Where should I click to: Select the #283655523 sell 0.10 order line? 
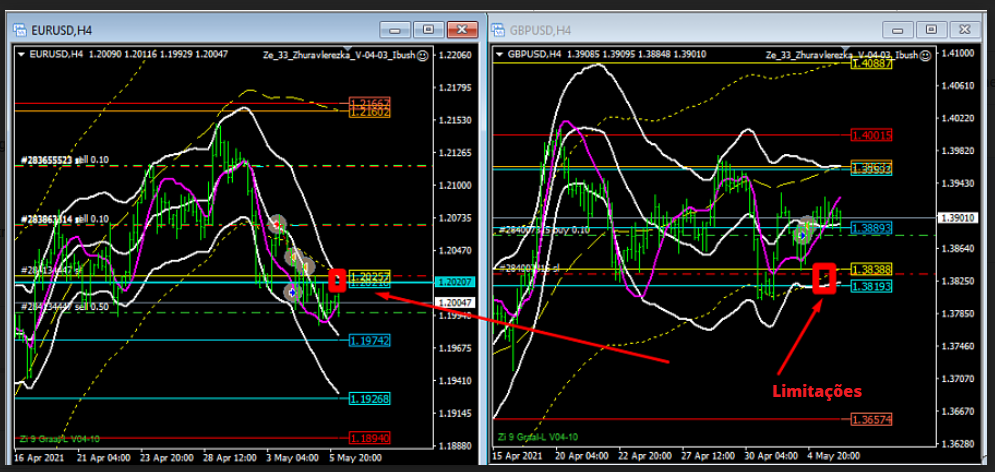[66, 160]
